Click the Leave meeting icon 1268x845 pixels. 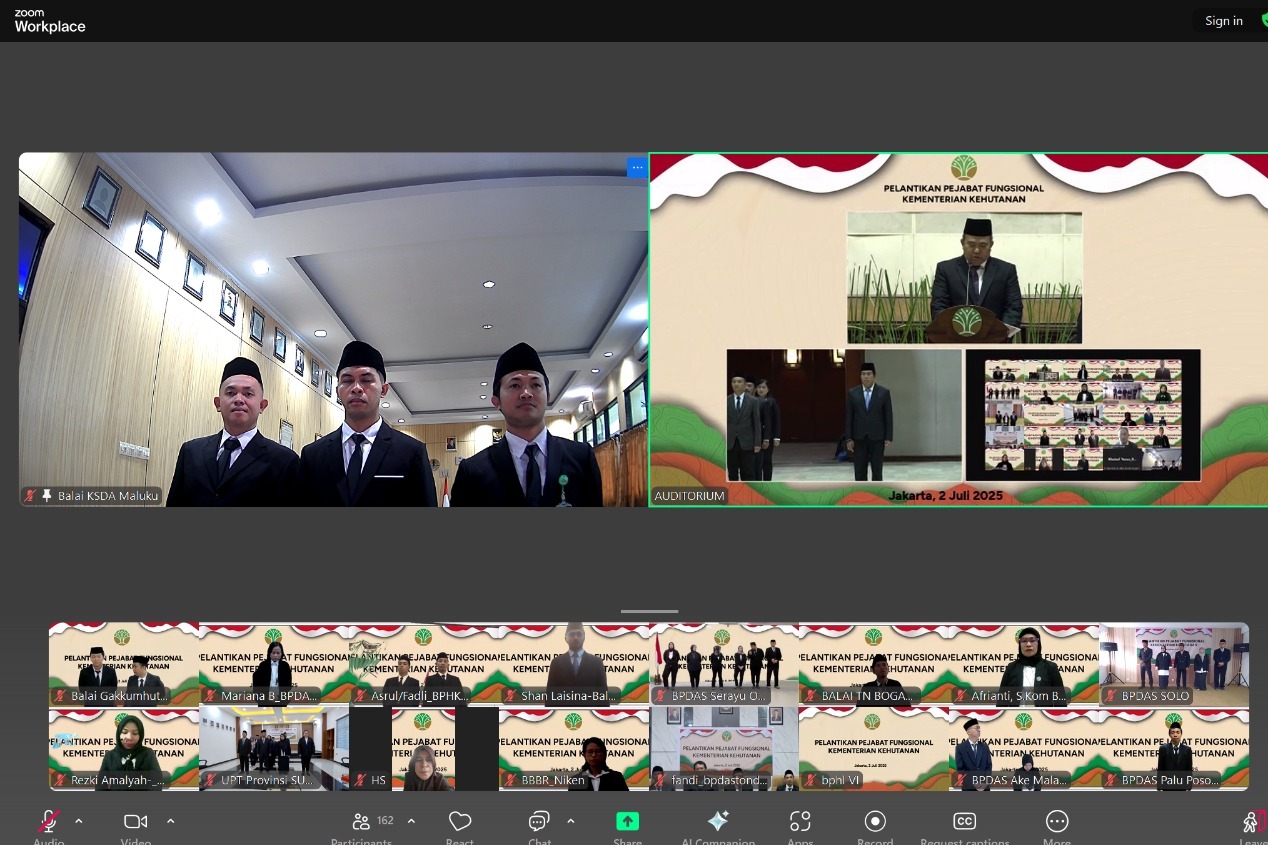[1252, 822]
